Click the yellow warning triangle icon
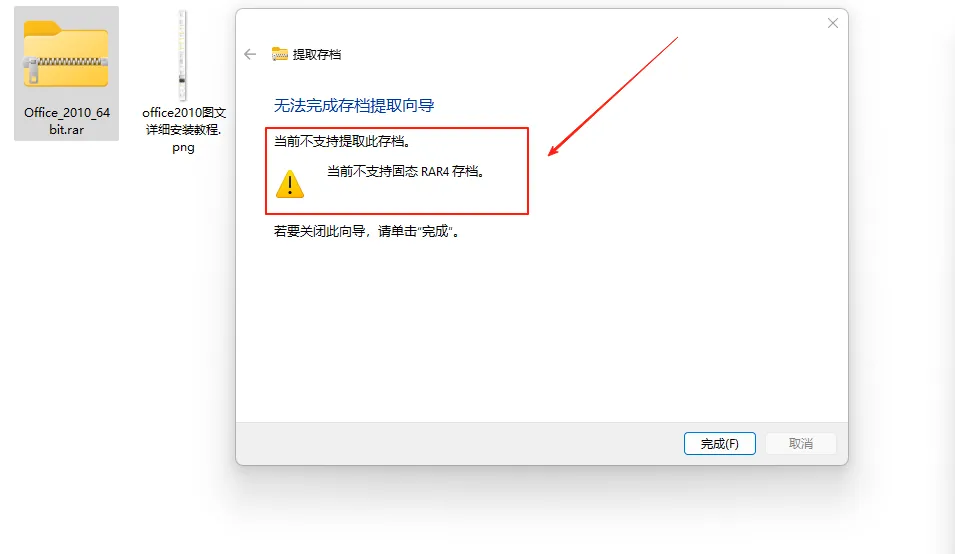955x554 pixels. [x=290, y=184]
